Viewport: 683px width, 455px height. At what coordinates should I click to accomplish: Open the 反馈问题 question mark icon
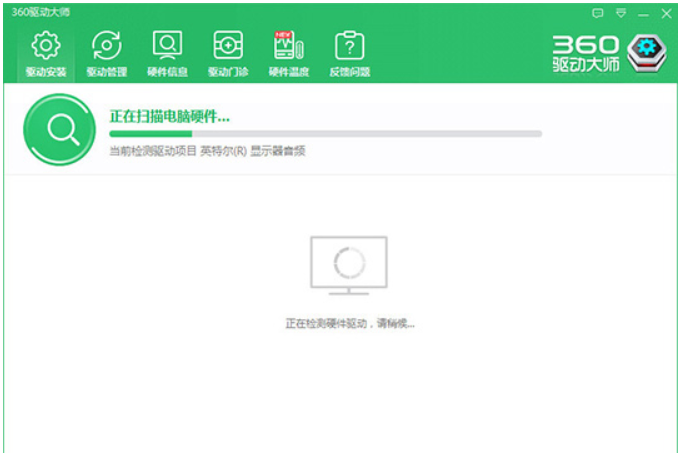point(349,46)
